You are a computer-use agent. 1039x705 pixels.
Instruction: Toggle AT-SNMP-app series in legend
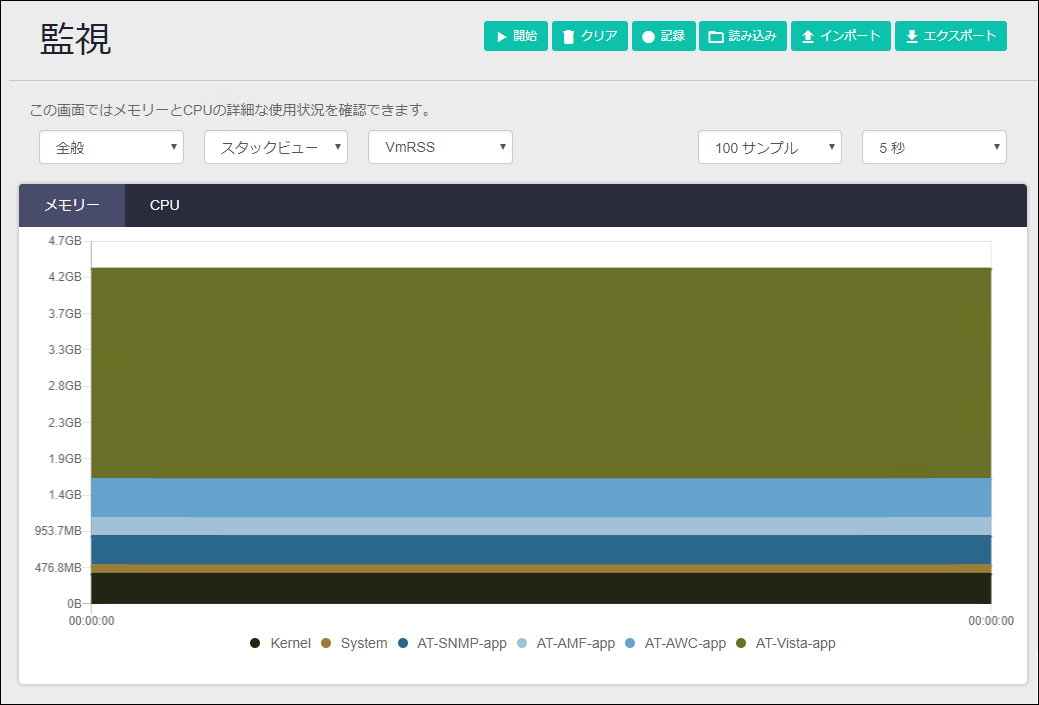452,643
